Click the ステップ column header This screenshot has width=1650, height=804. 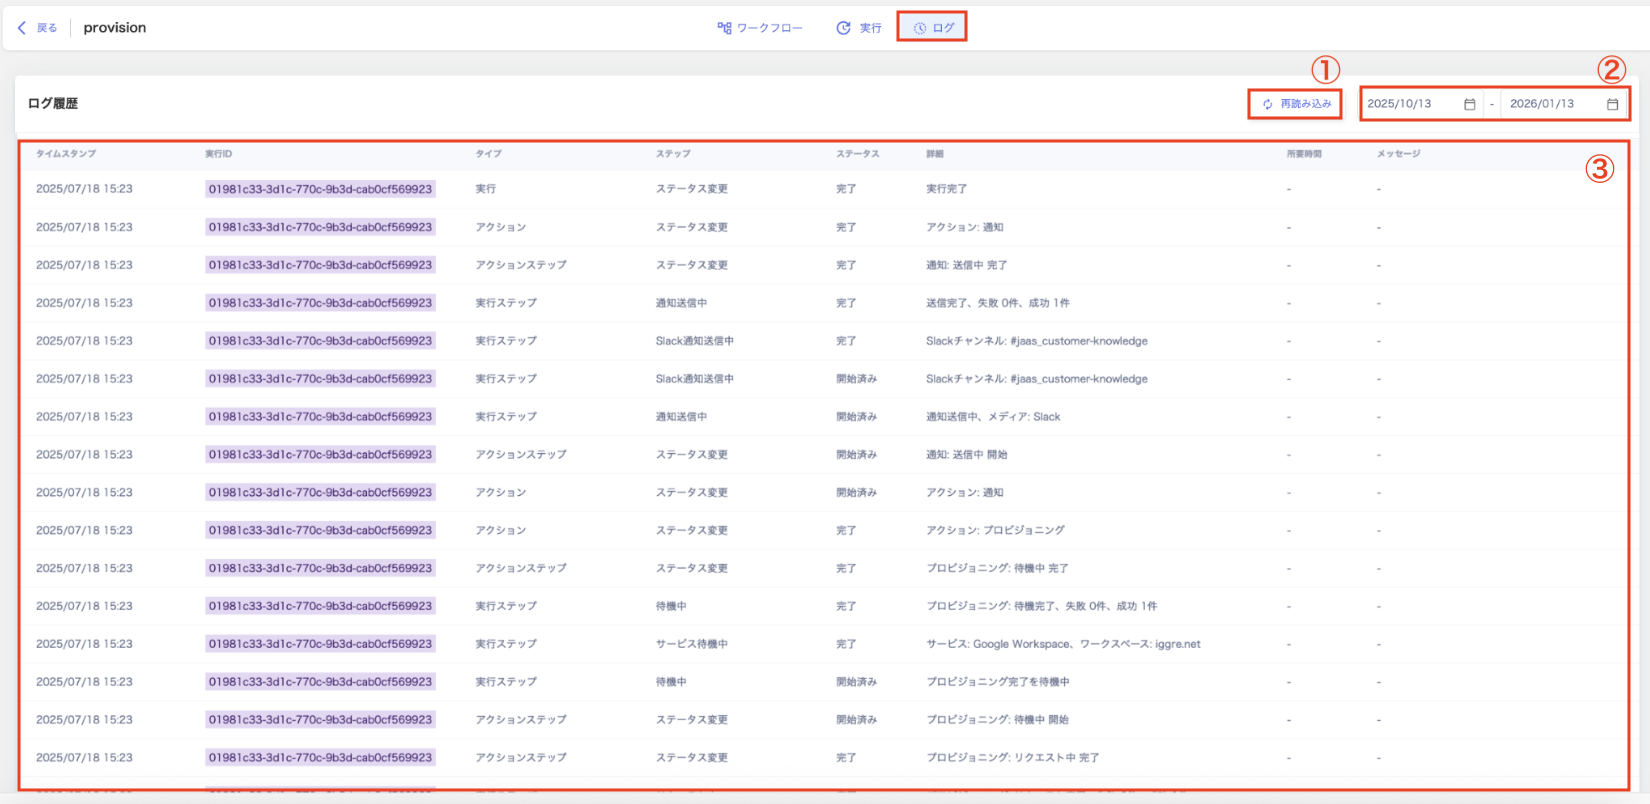coord(673,154)
